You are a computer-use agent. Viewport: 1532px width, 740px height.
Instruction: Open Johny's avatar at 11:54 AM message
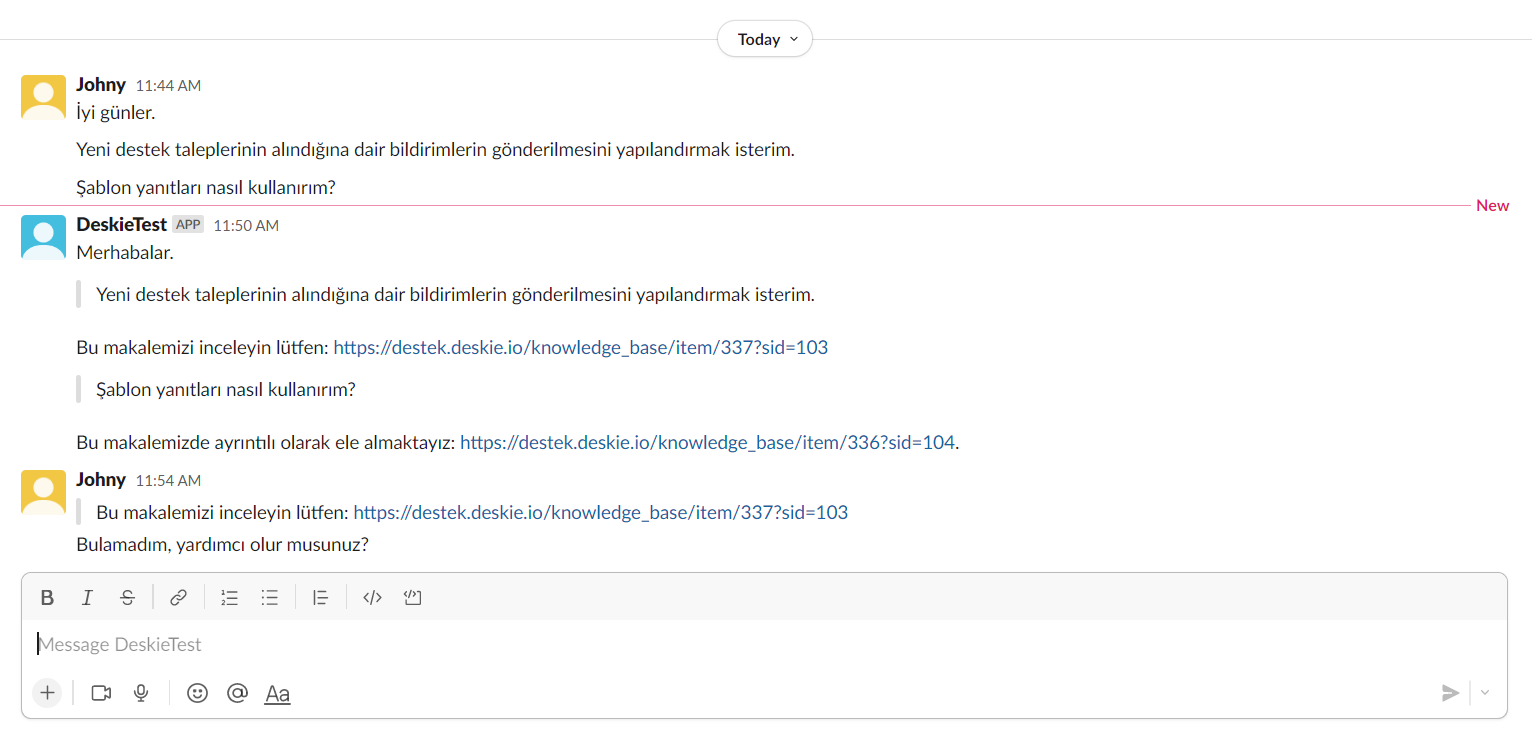point(43,492)
